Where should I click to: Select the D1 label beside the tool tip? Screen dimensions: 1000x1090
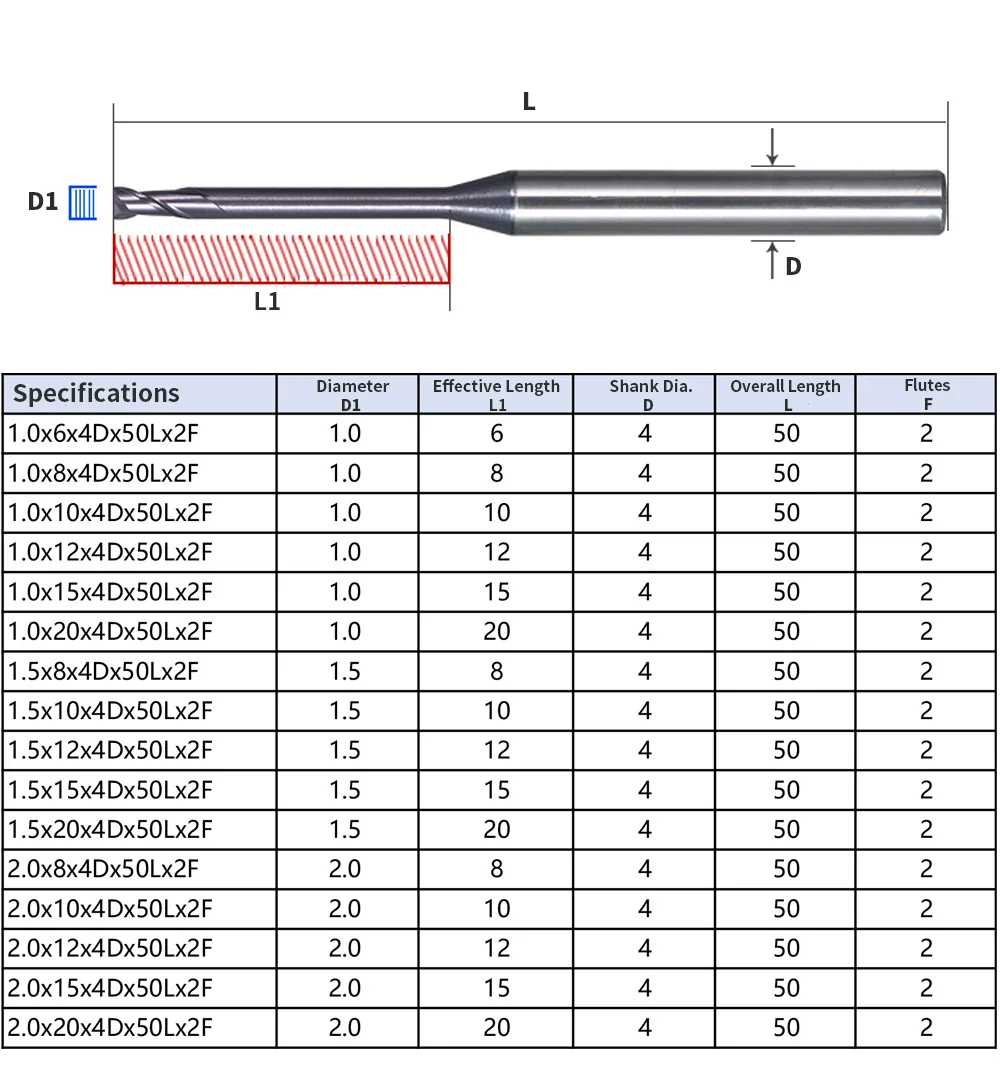[x=42, y=202]
